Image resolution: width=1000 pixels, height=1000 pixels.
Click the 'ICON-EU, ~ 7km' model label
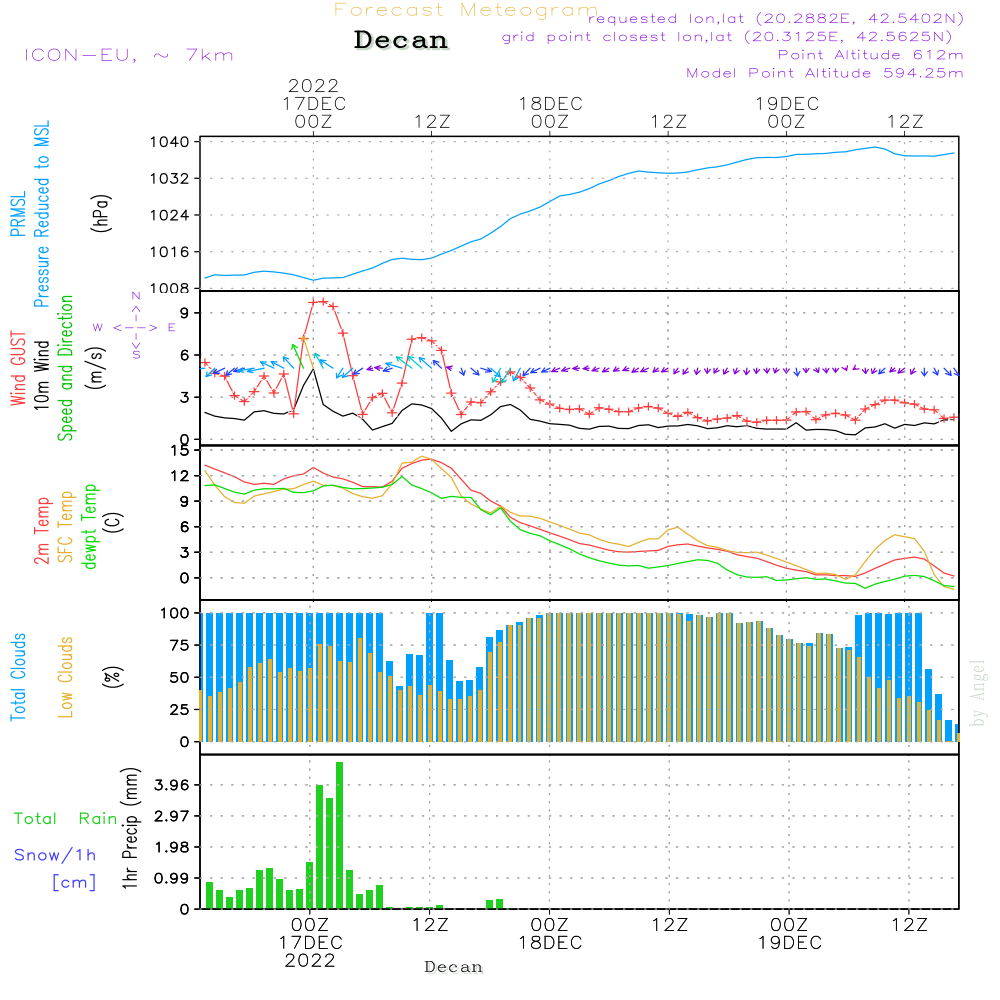pyautogui.click(x=129, y=55)
